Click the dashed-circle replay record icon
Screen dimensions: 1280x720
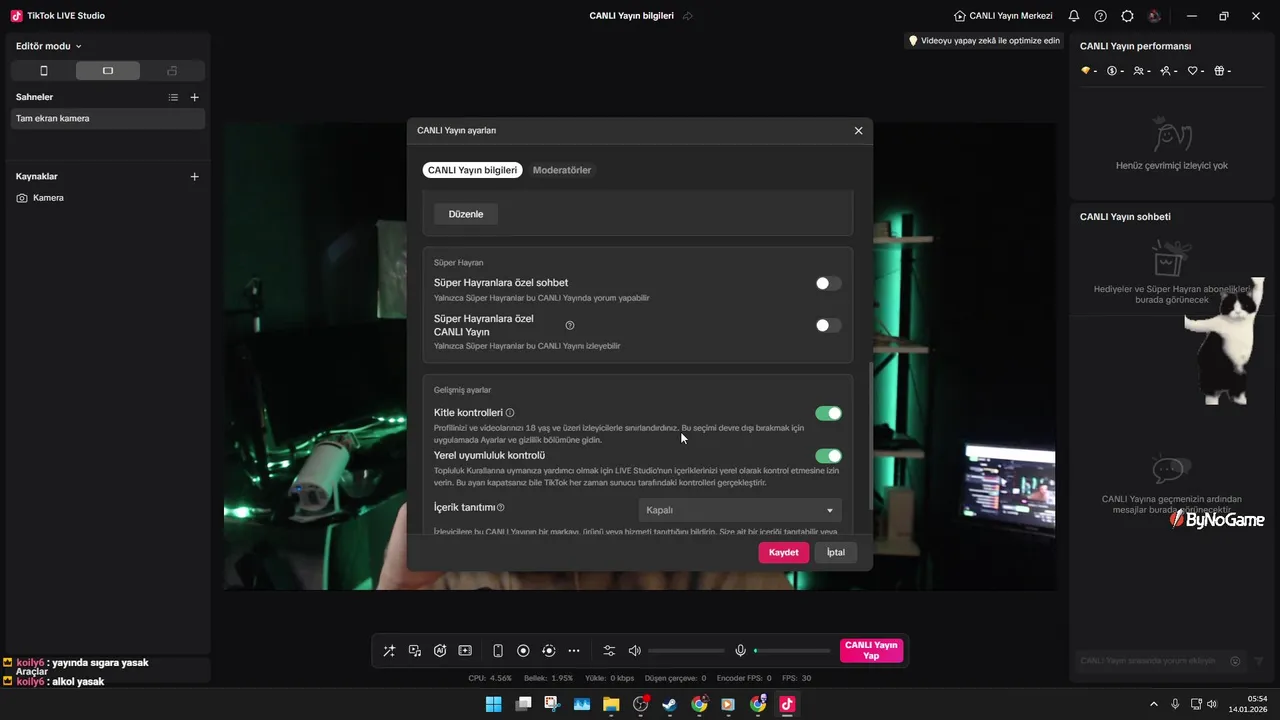pos(548,651)
